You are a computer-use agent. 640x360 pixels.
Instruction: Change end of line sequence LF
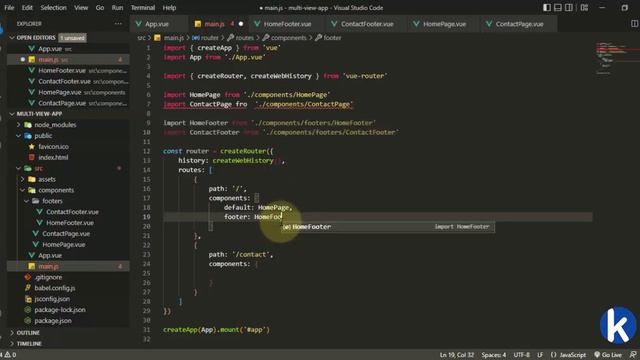pos(540,355)
